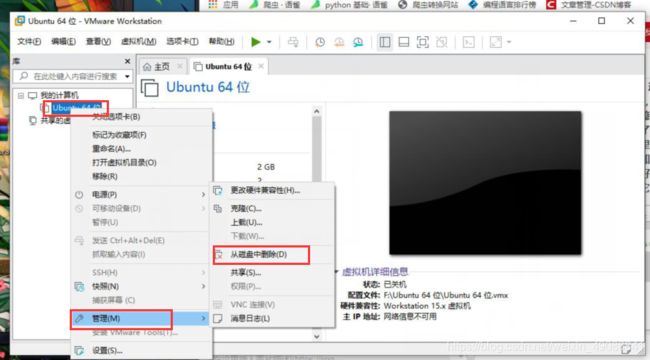
Task: Open the 虚拟机(M) menu
Action: point(138,42)
